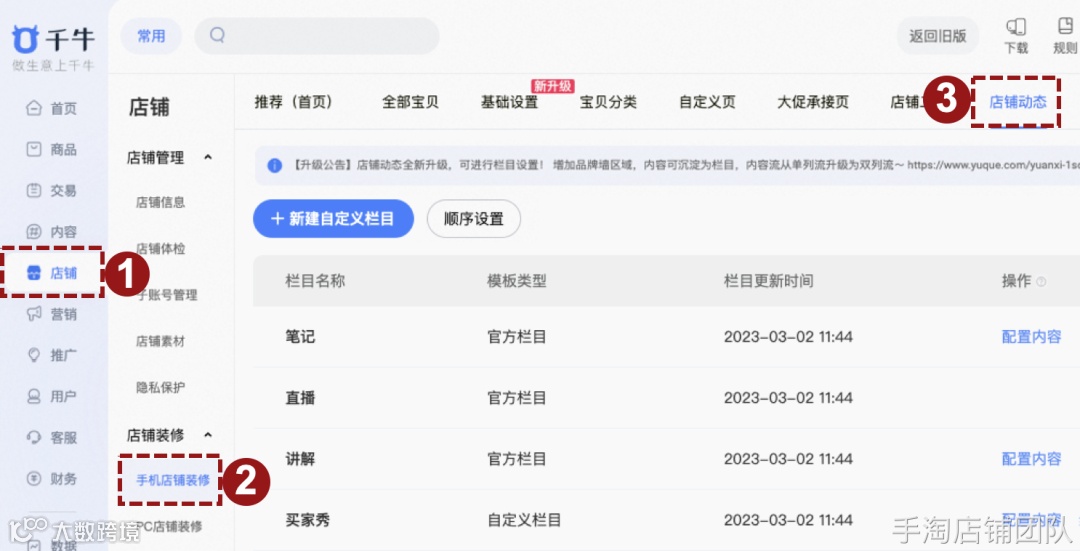The height and width of the screenshot is (551, 1080).
Task: Click 官方栏目 type in 直播 row
Action: (517, 398)
